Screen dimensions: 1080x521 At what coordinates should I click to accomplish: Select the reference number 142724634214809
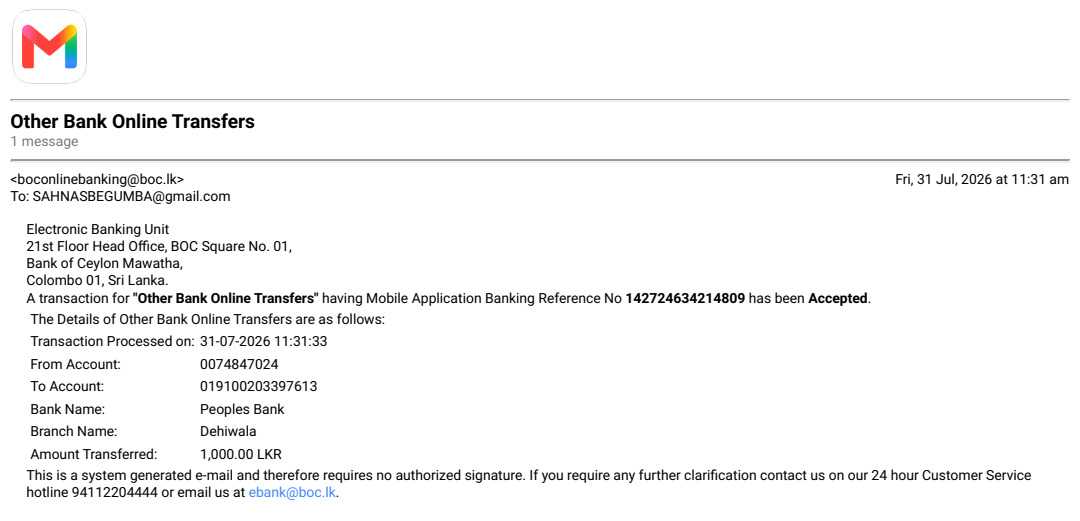tap(685, 299)
